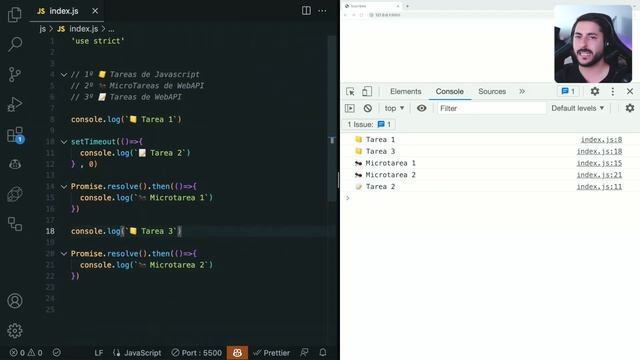The image size is (640, 360).
Task: Toggle the live expression eye icon
Action: tap(421, 108)
